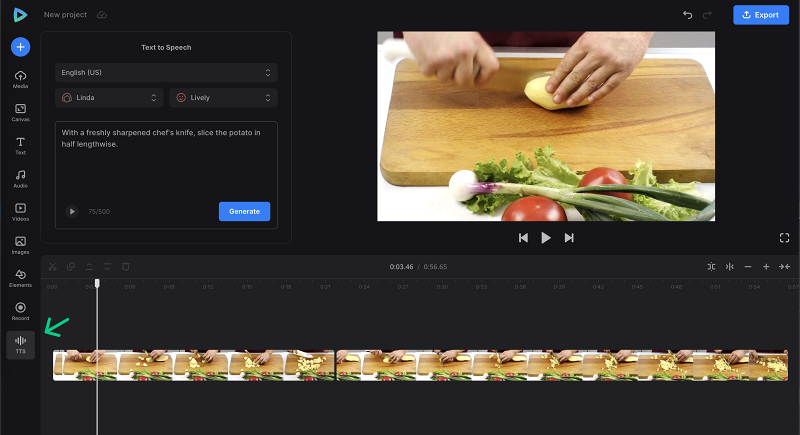The width and height of the screenshot is (800, 435).
Task: Bring the clip layer forward
Action: coord(89,266)
